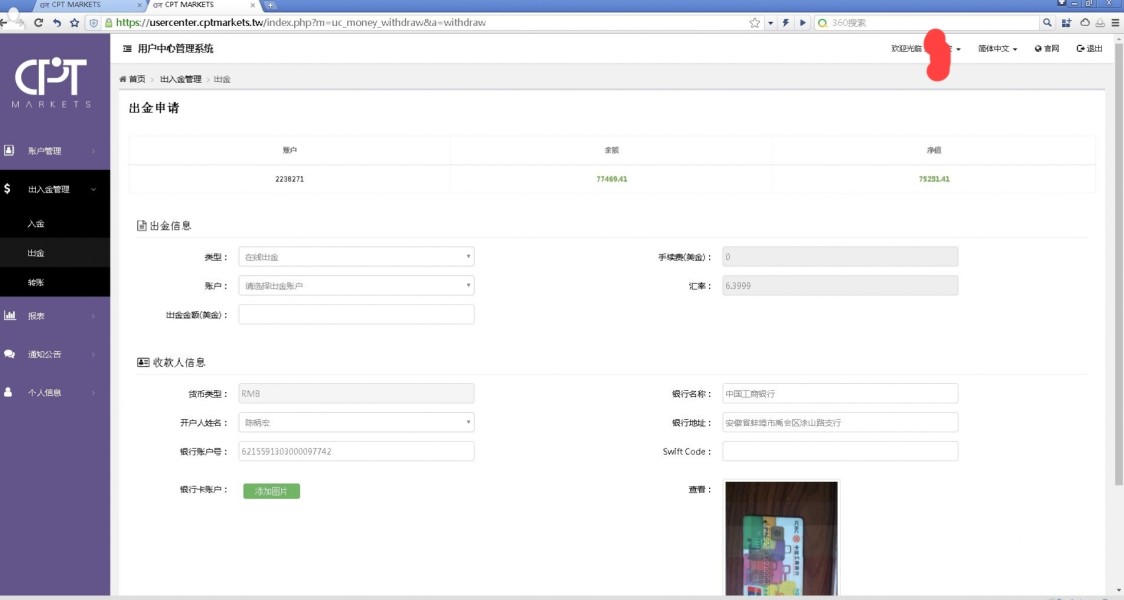
Task: Click the chat bubble icon for 通知公告
Action: coord(9,353)
